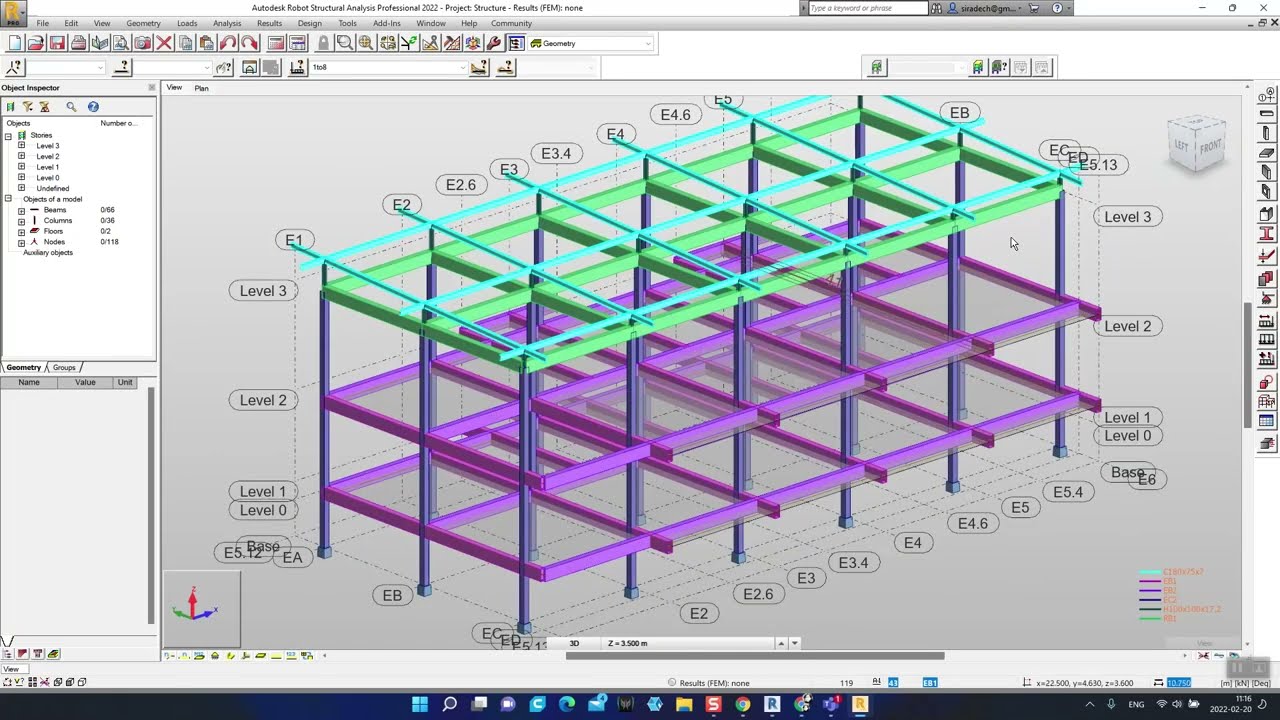
Task: Save project with the red floppy icon
Action: tap(57, 43)
